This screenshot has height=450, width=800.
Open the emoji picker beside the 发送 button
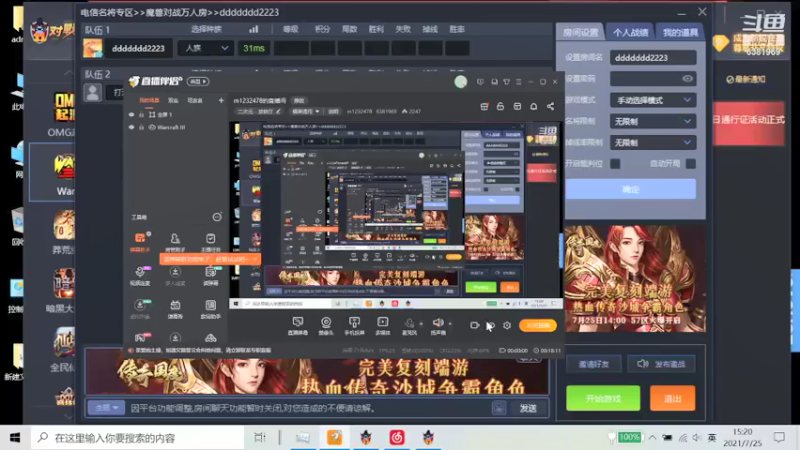(499, 408)
